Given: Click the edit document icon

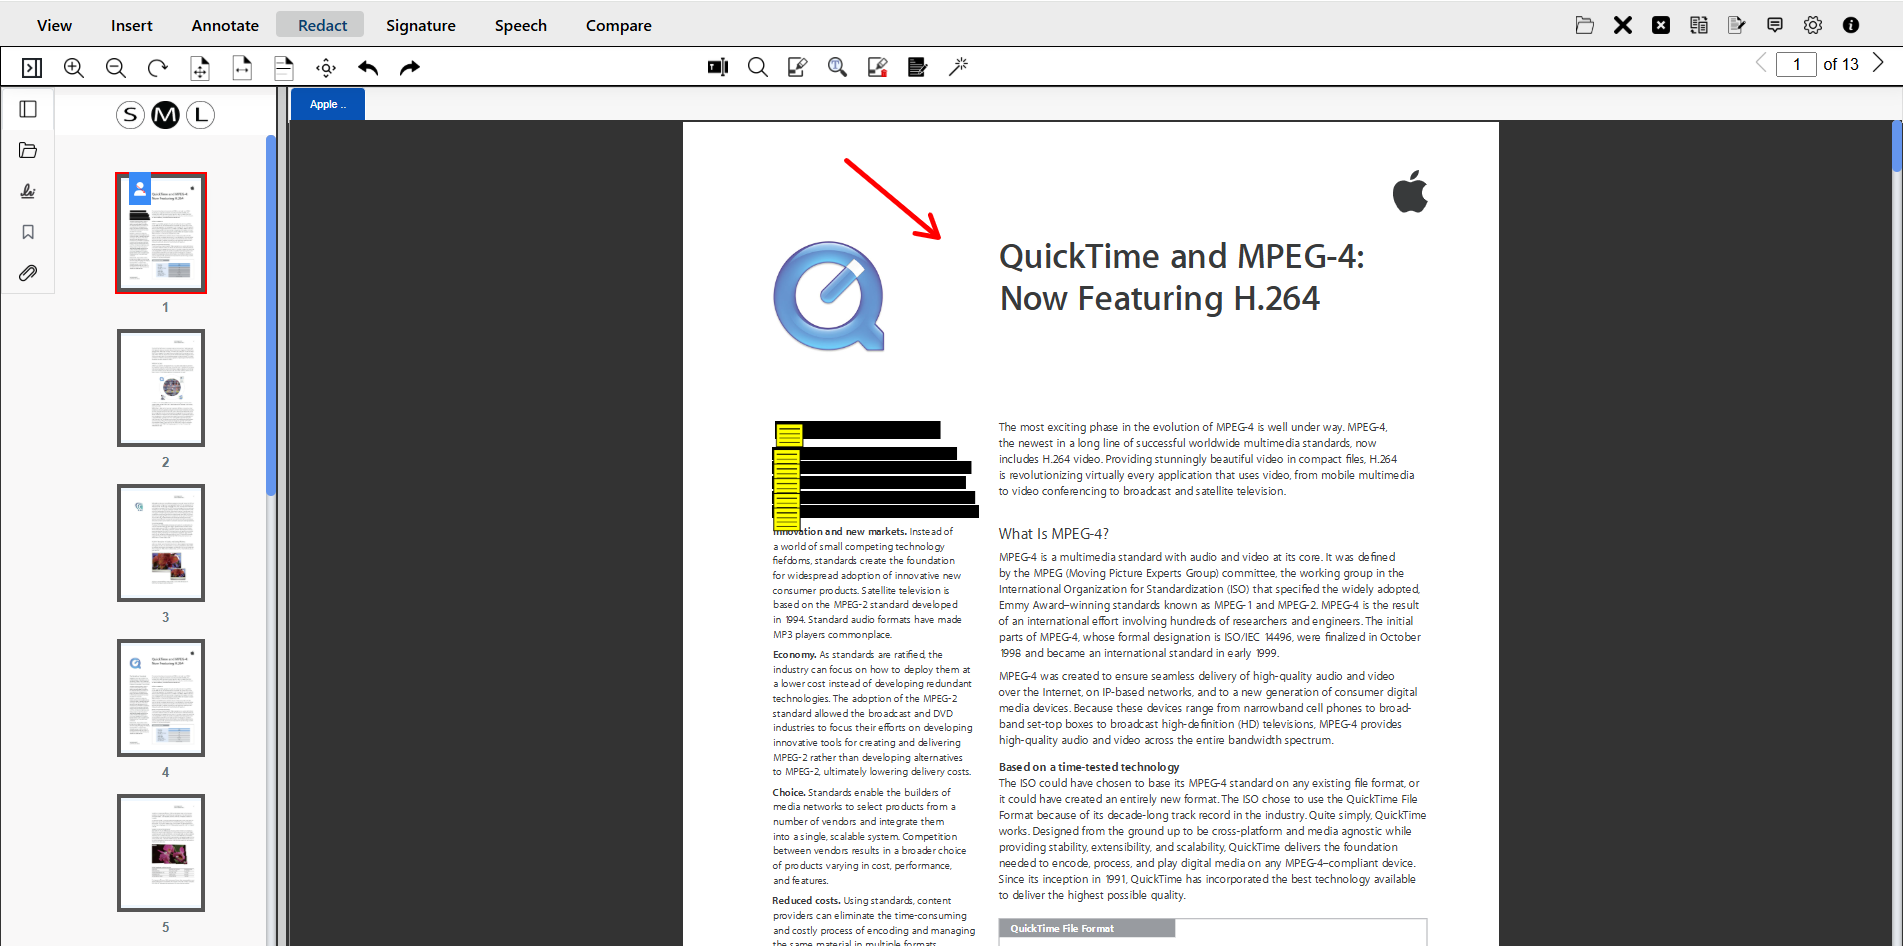Looking at the screenshot, I should [x=1737, y=25].
